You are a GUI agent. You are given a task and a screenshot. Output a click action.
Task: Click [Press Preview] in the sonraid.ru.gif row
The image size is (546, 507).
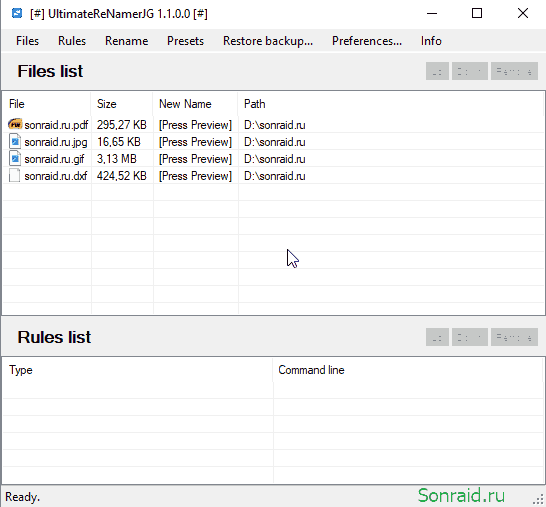(x=195, y=159)
